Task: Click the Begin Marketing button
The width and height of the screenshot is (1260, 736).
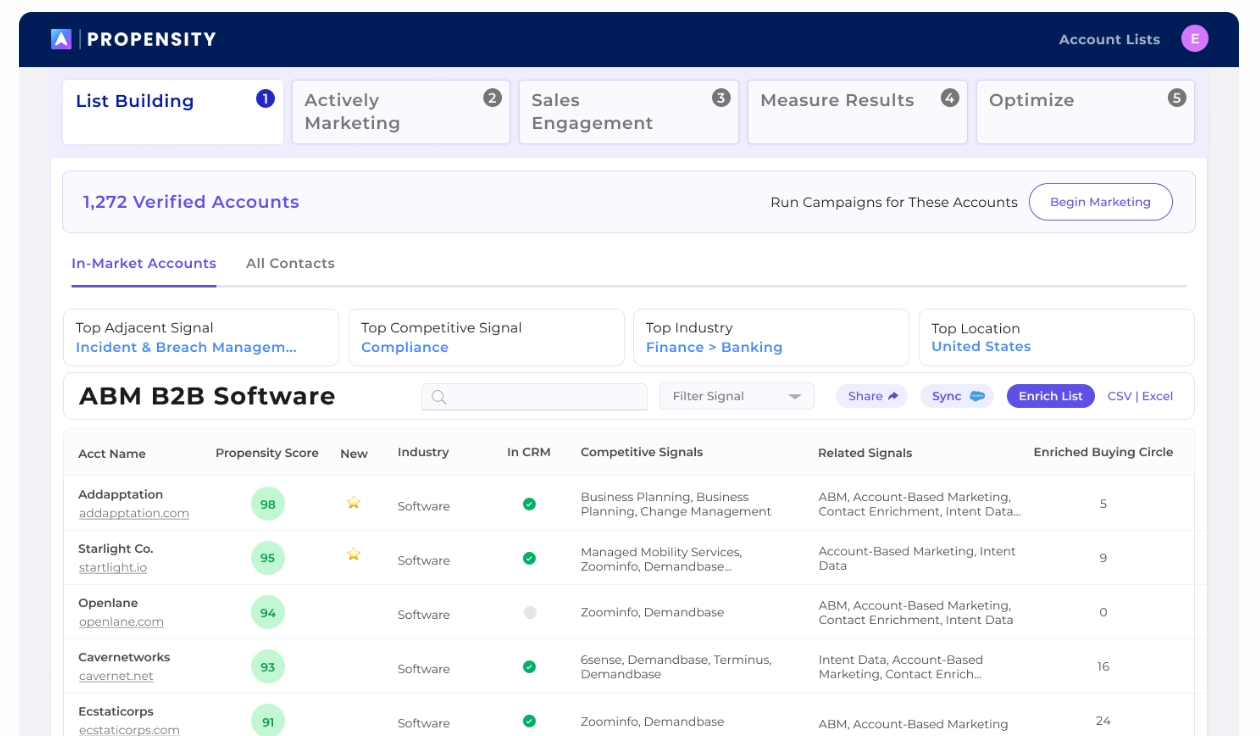Action: [x=1100, y=202]
